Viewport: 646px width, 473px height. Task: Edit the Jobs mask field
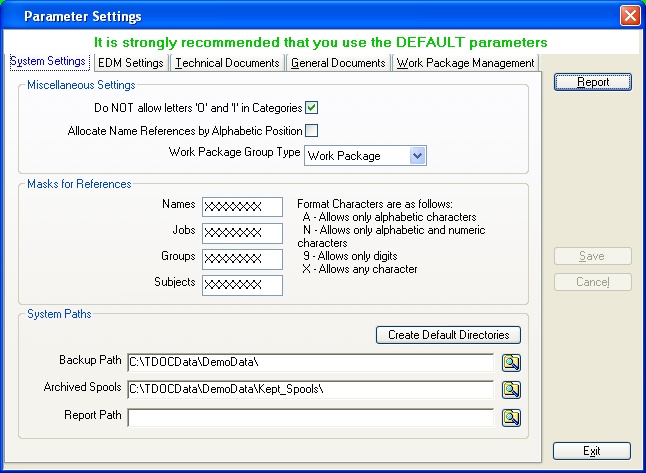pyautogui.click(x=242, y=233)
